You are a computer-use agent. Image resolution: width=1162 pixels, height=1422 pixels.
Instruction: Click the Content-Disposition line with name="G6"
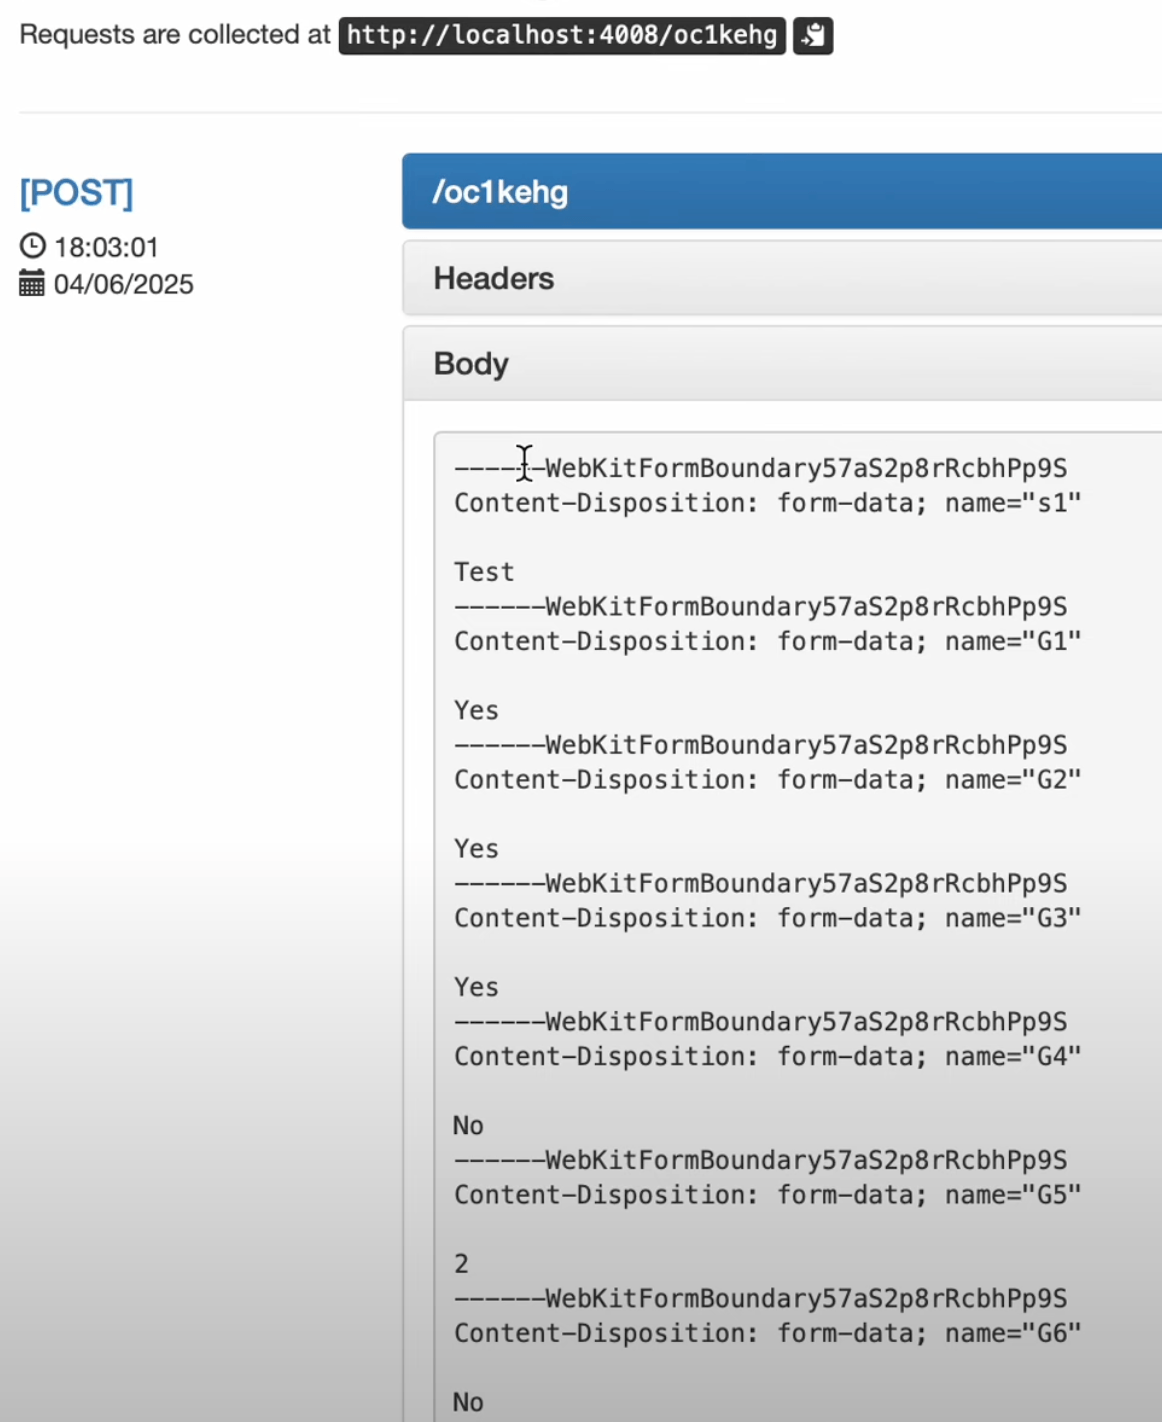pyautogui.click(x=767, y=1333)
